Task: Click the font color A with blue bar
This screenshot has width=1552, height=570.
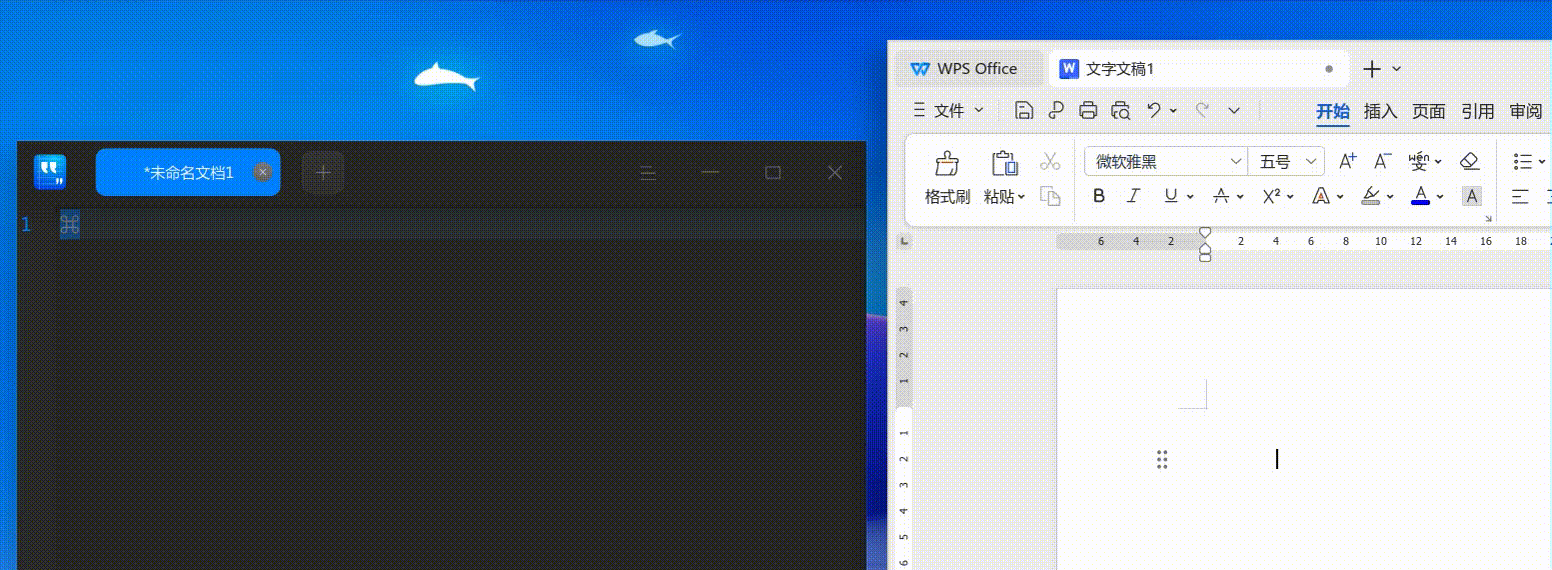Action: 1420,196
